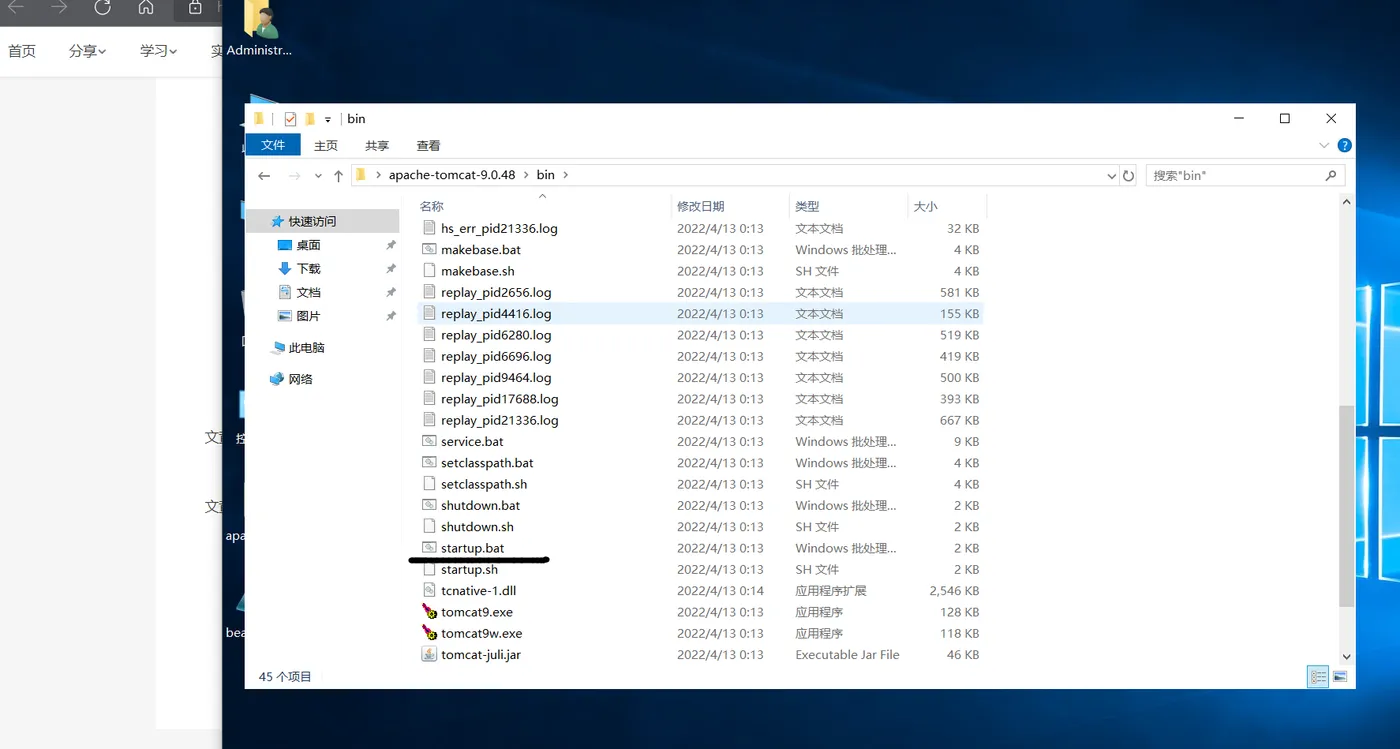This screenshot has width=1400, height=749.
Task: Click the makebase.bat file icon
Action: pos(429,249)
